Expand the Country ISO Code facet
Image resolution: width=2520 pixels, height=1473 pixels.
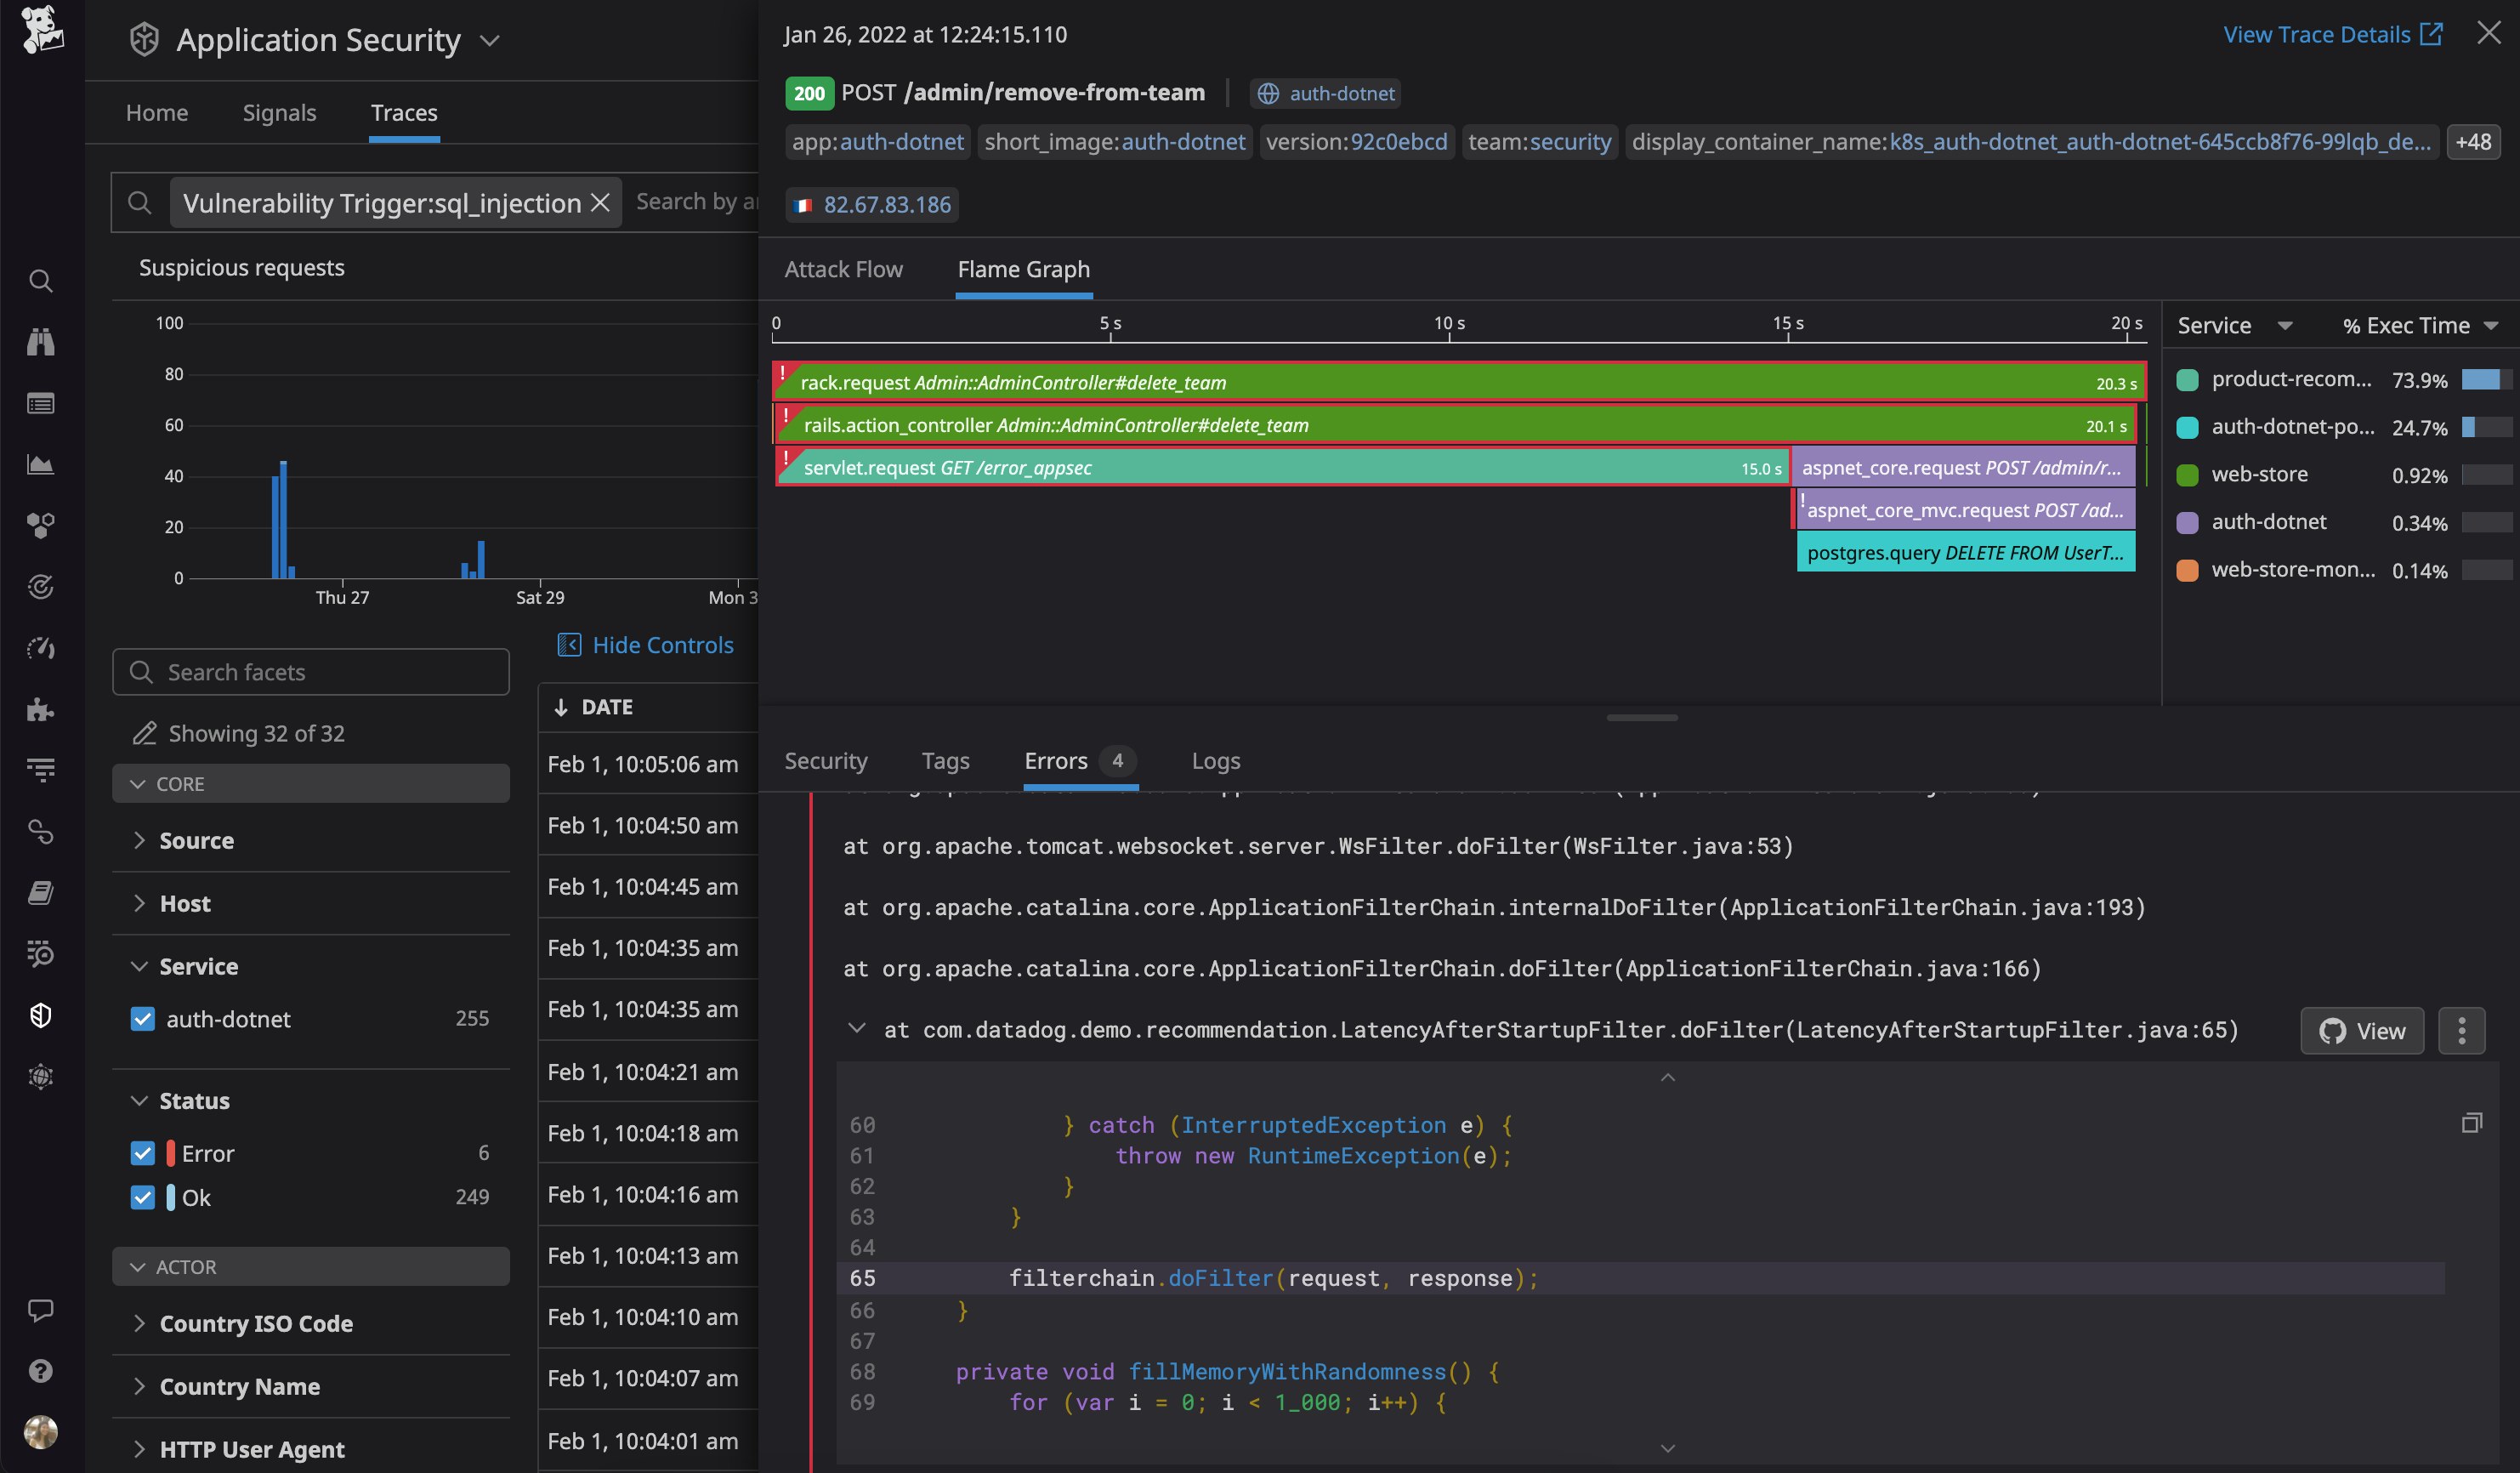pyautogui.click(x=255, y=1324)
